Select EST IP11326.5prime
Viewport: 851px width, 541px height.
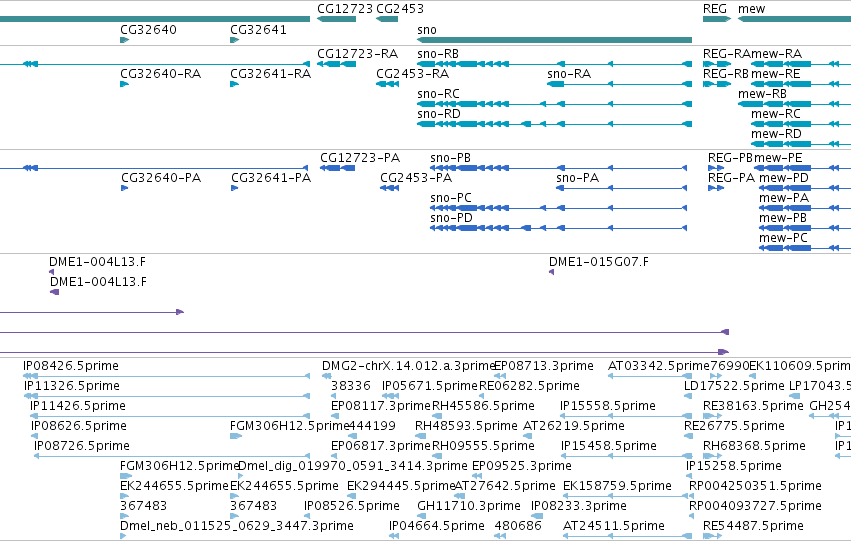click(167, 396)
